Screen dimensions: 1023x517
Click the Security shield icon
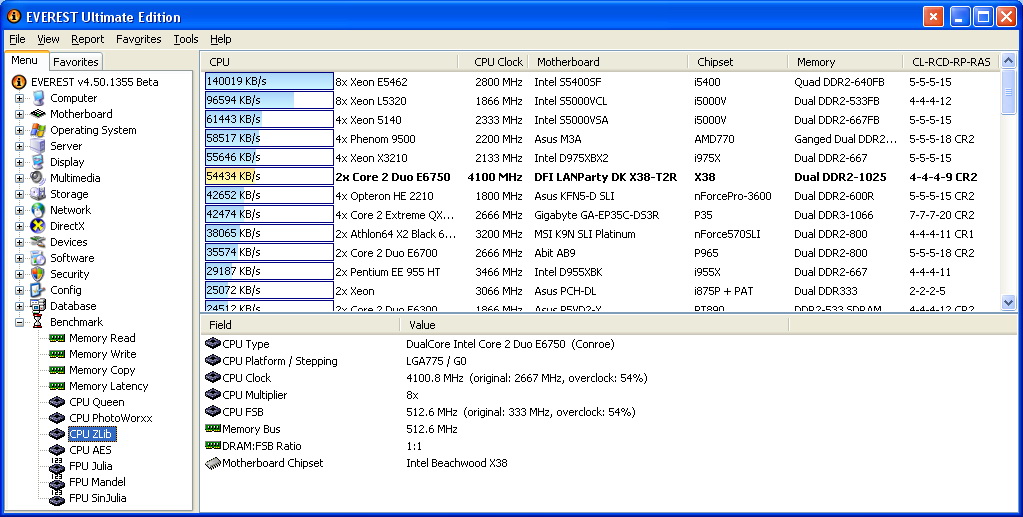(38, 274)
